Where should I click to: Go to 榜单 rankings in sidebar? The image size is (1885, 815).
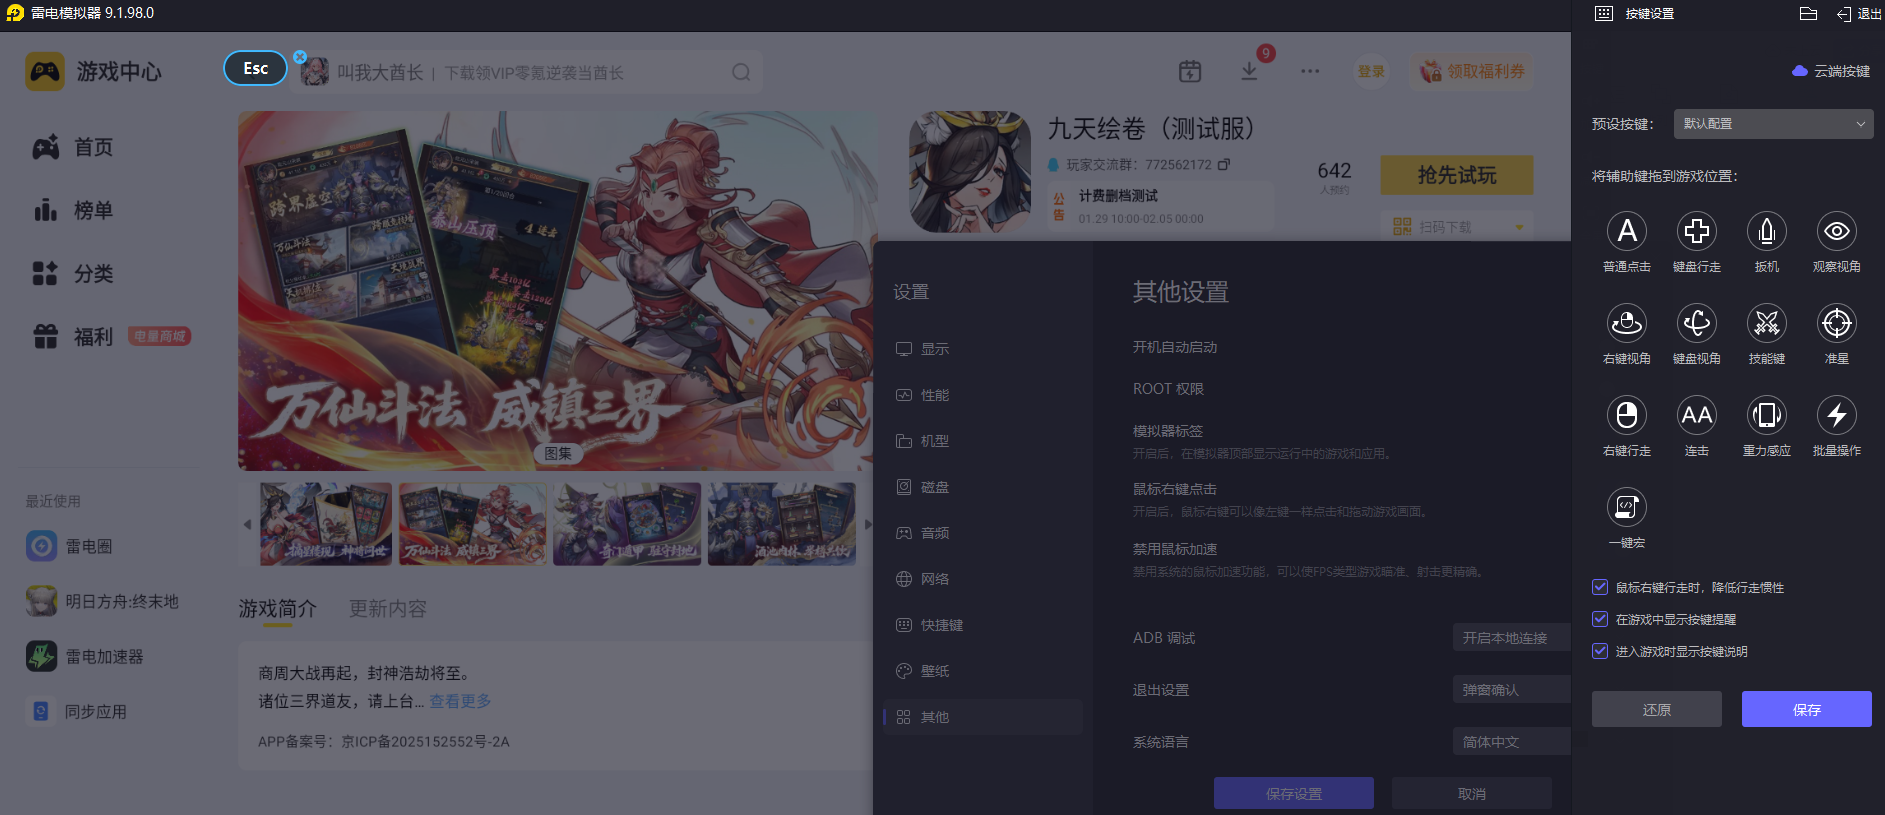click(x=73, y=210)
